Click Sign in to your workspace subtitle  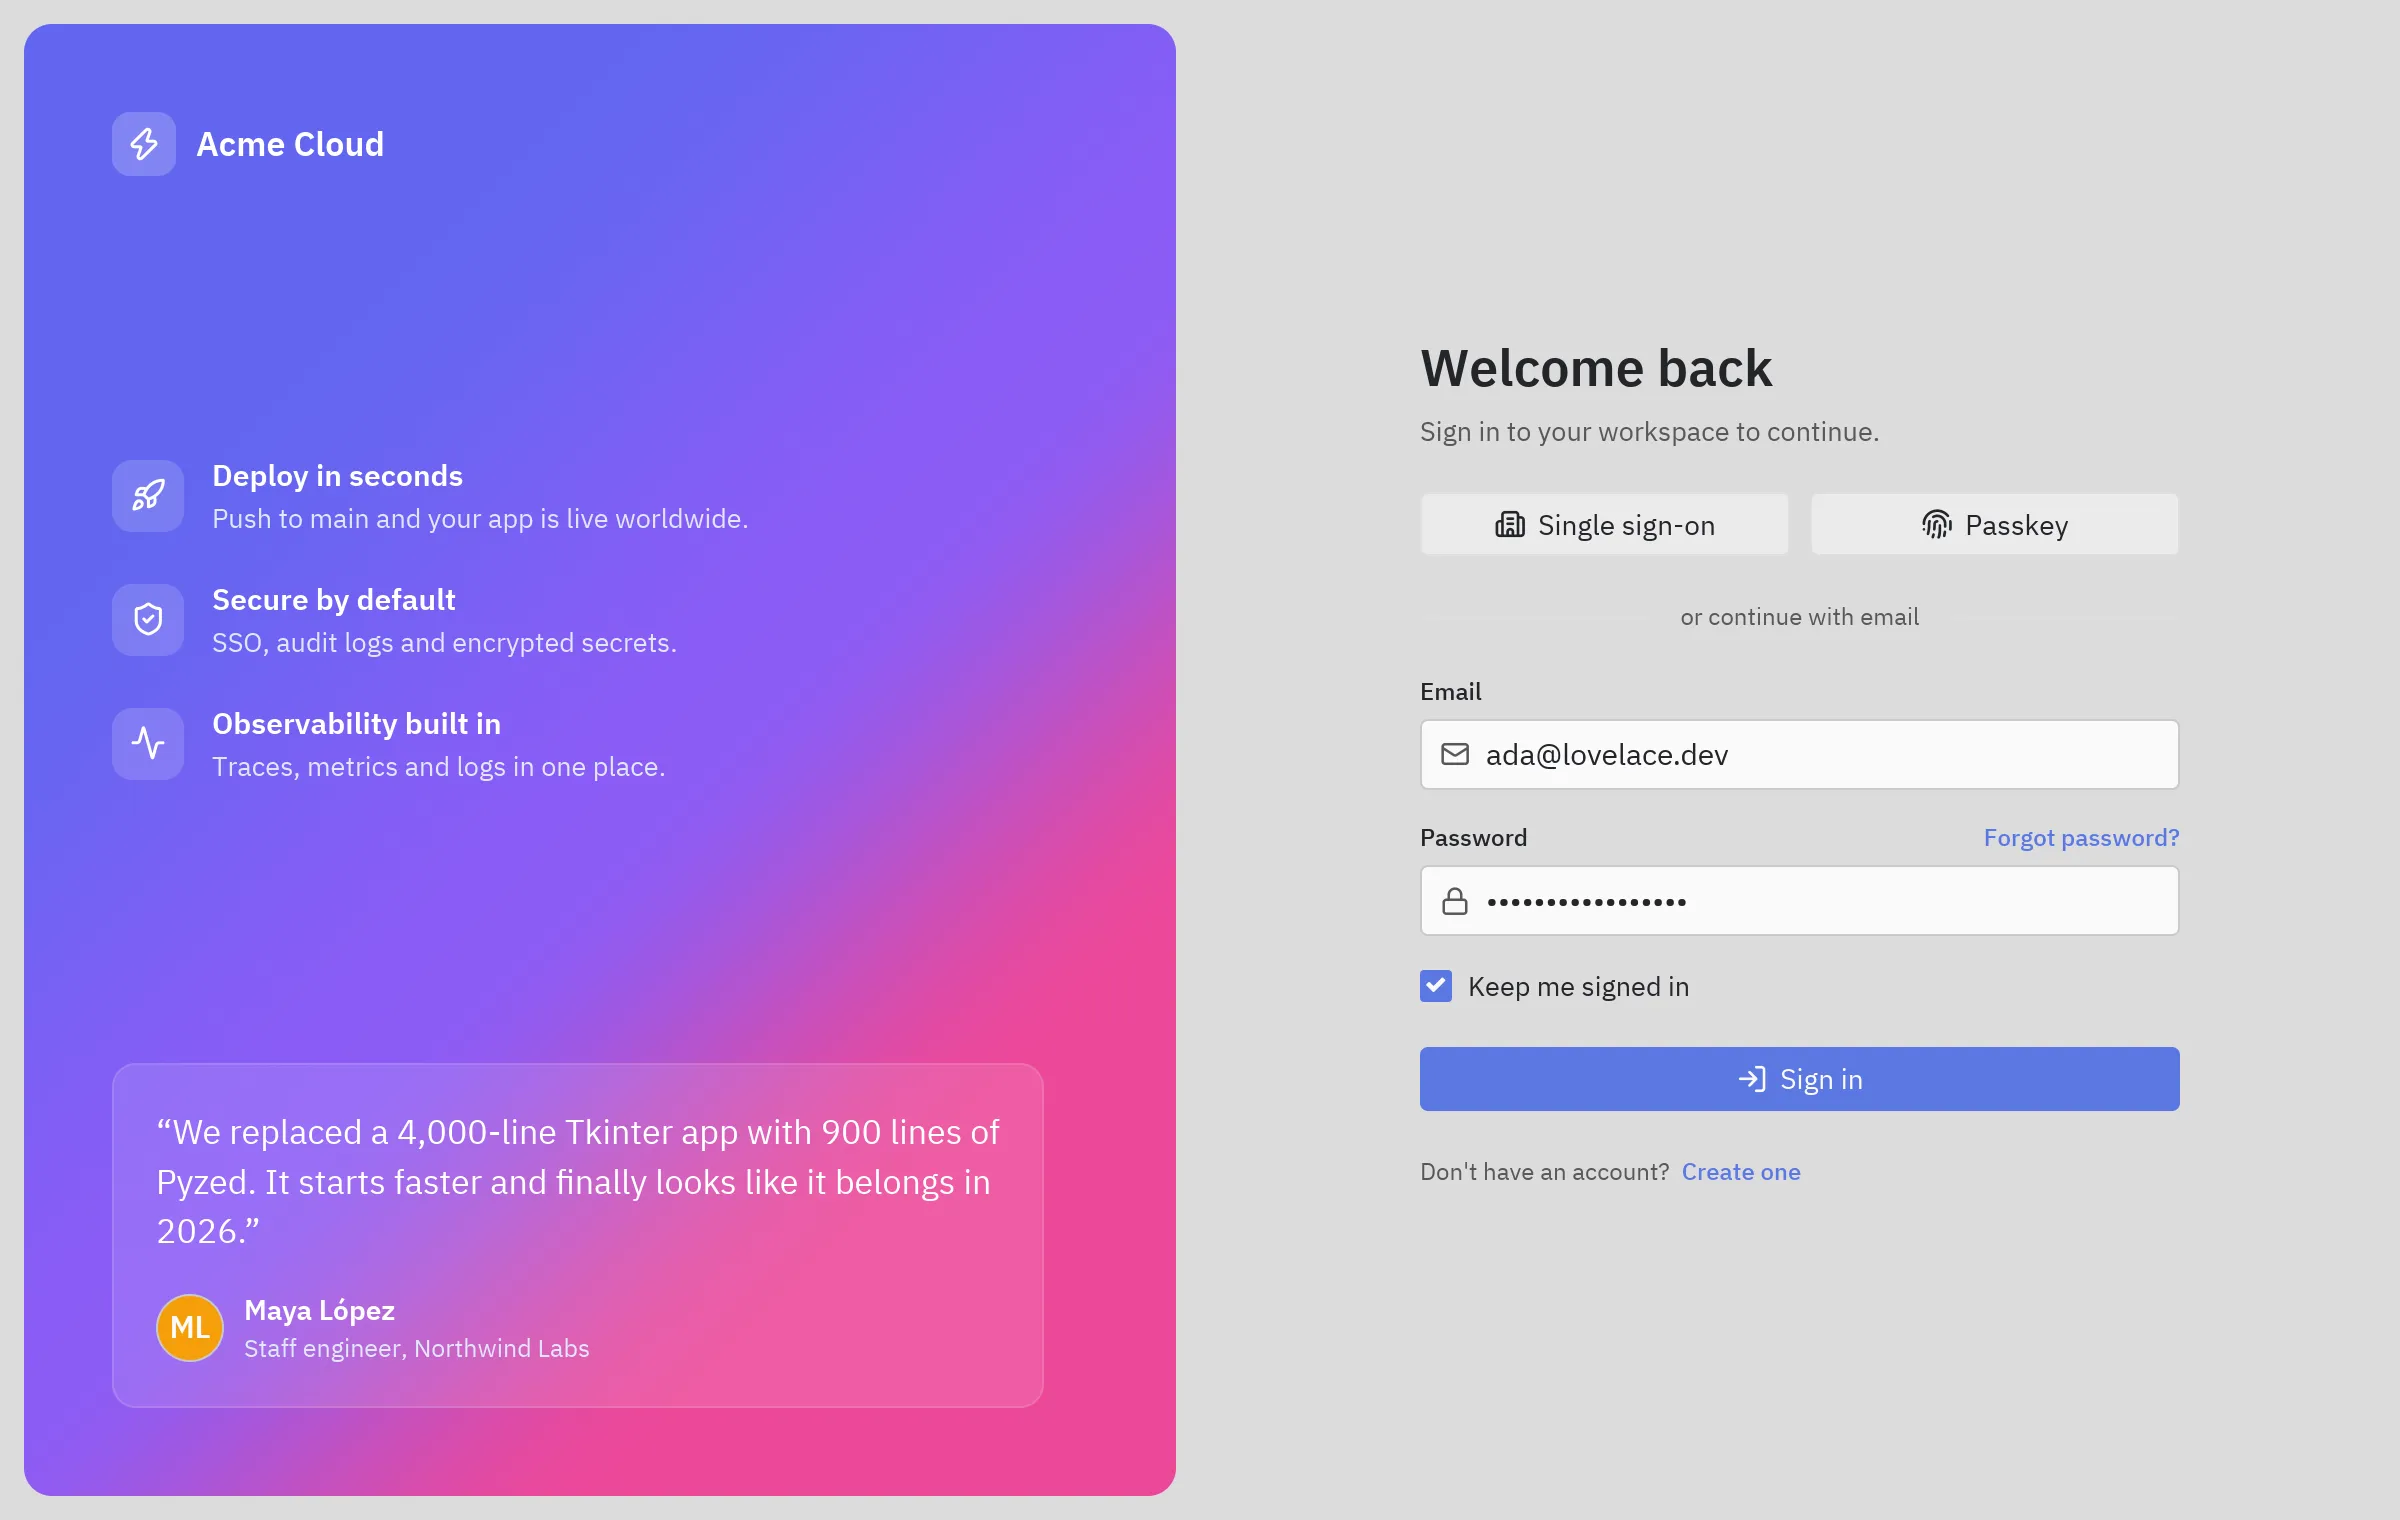pos(1650,432)
